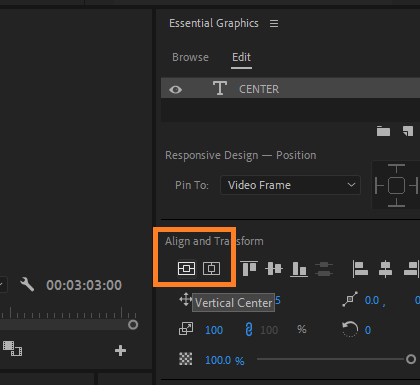The image size is (420, 385).
Task: Click the Vertical Center align icon
Action: coord(186,268)
